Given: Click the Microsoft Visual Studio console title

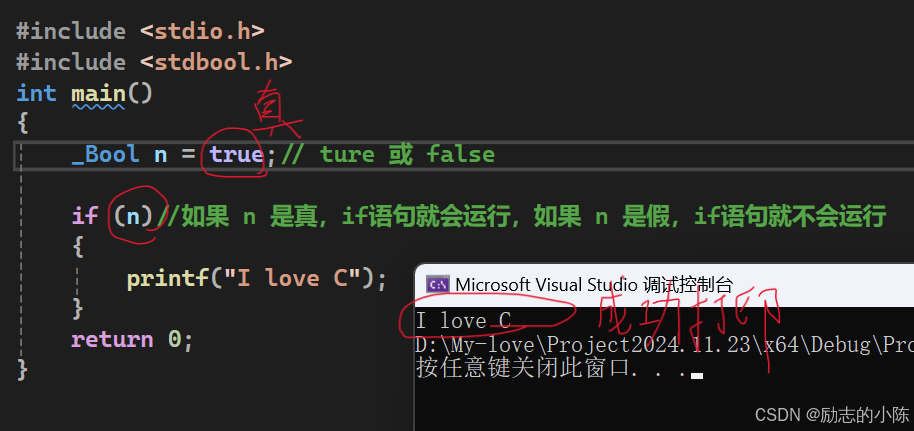Looking at the screenshot, I should tap(593, 285).
